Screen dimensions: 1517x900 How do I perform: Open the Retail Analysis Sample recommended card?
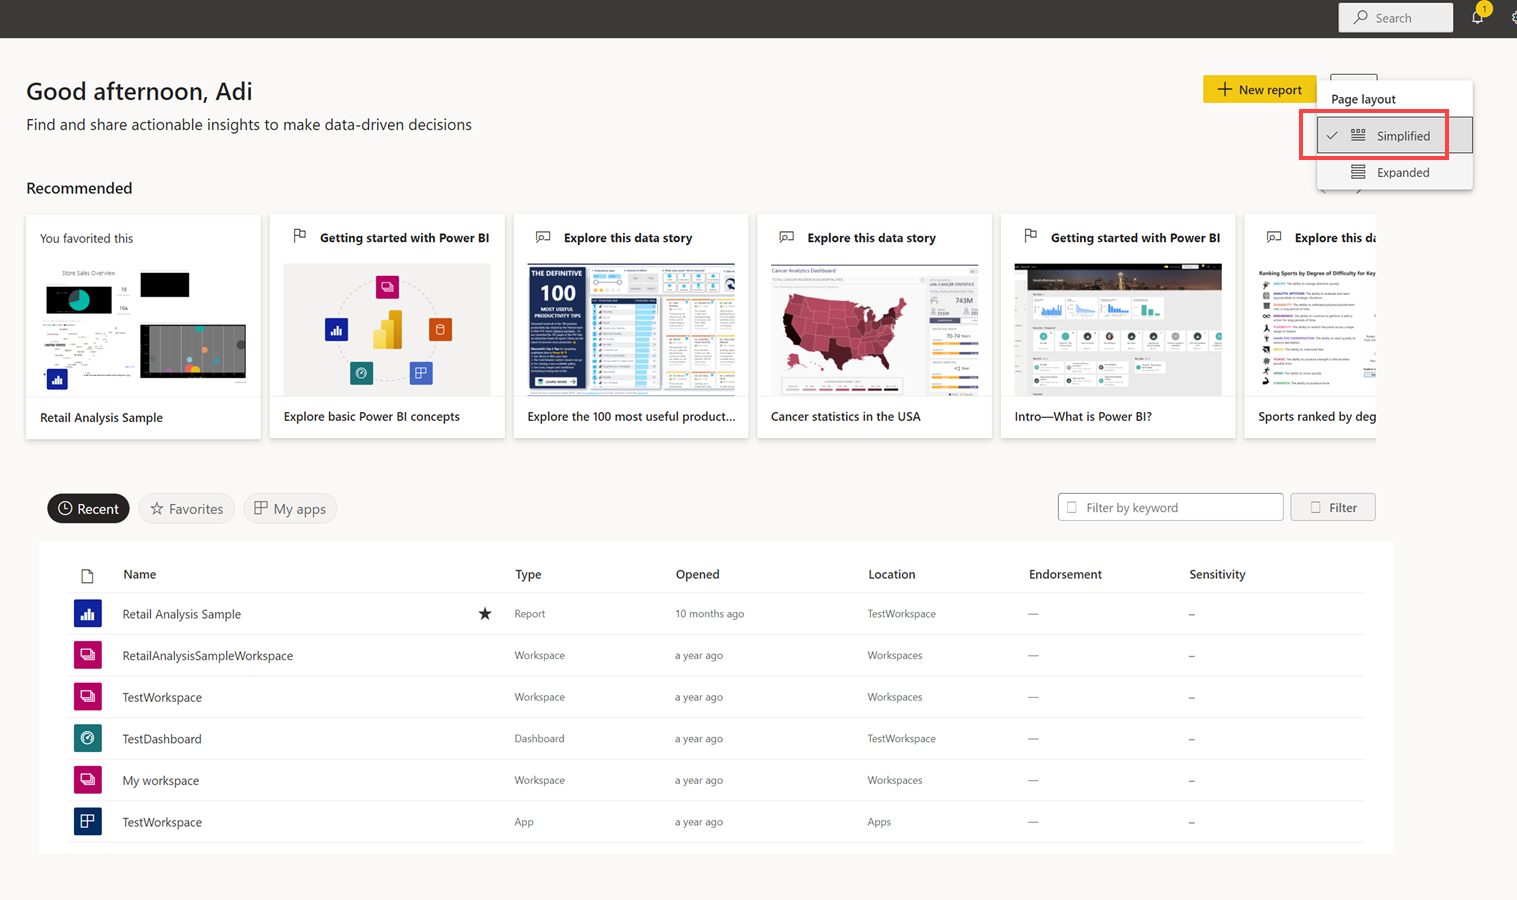[143, 326]
